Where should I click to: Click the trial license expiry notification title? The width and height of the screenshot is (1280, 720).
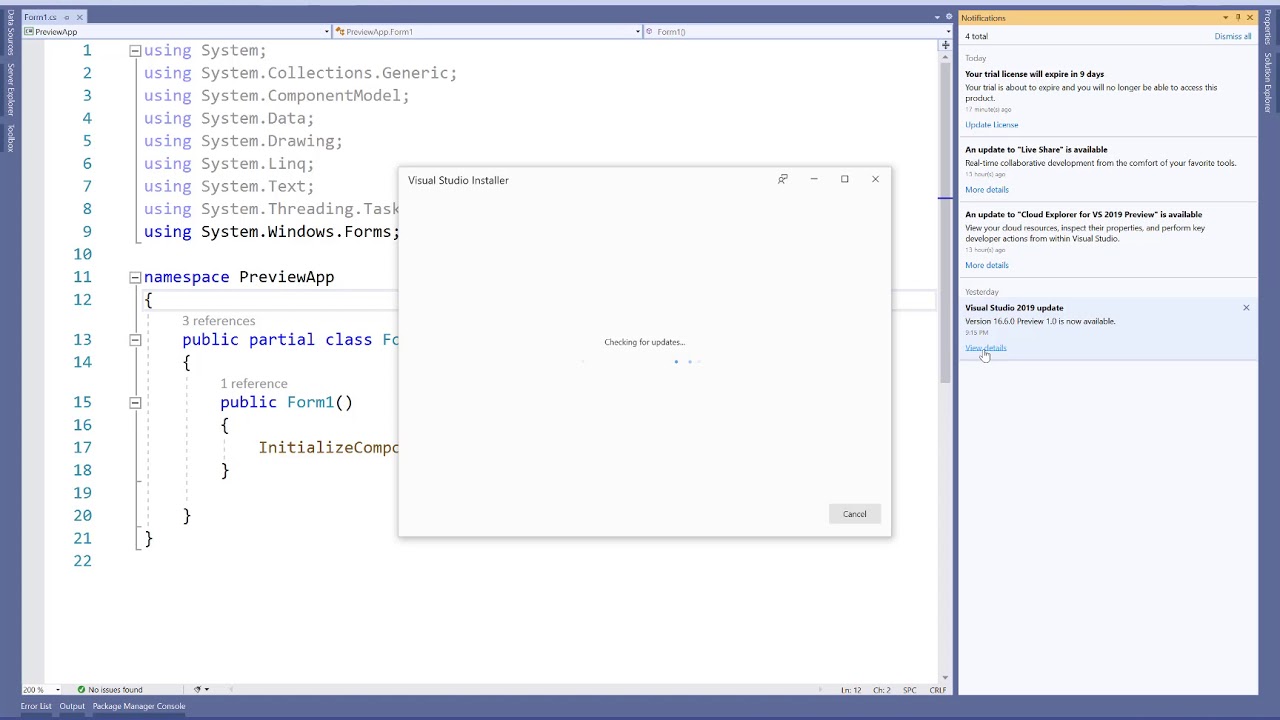pyautogui.click(x=1034, y=74)
